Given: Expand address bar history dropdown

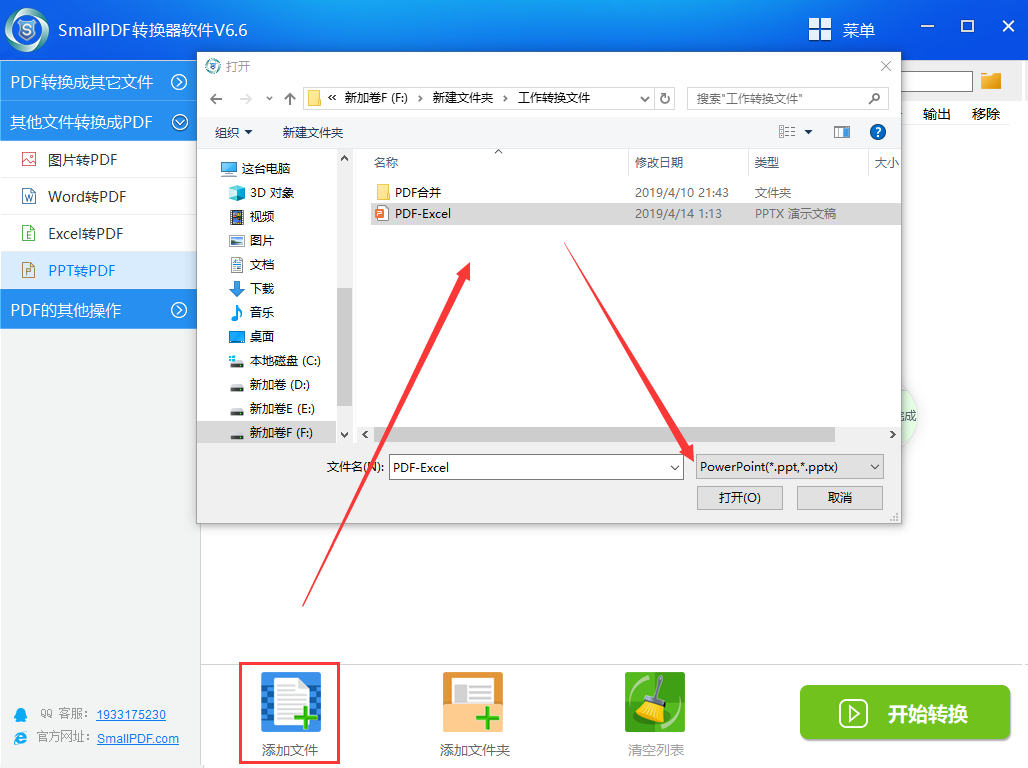Looking at the screenshot, I should click(x=644, y=99).
